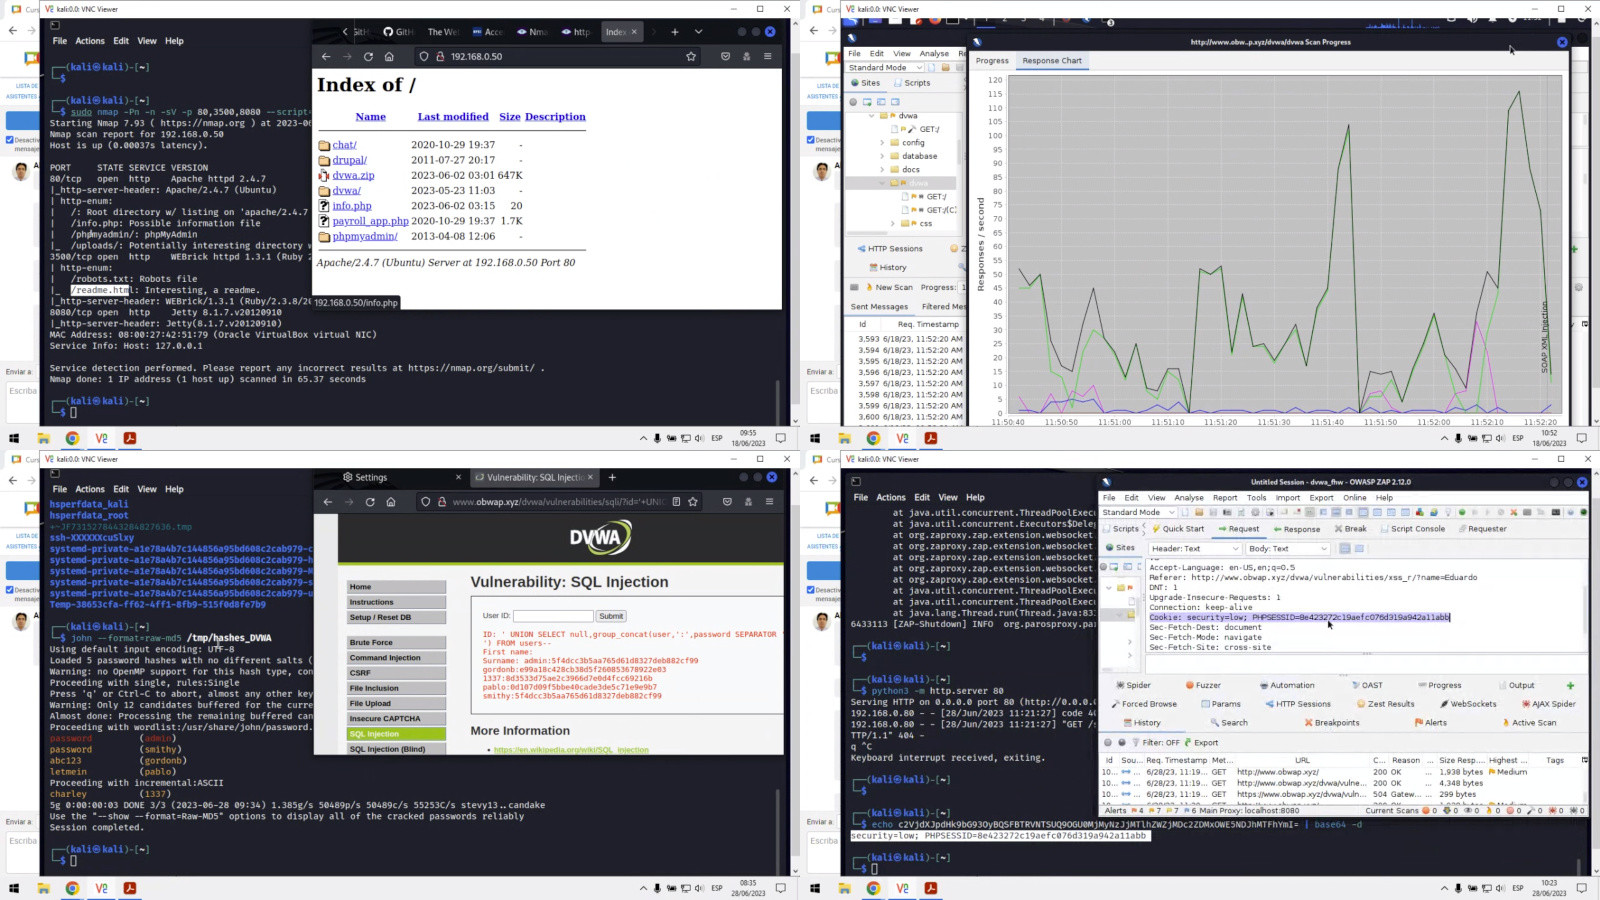Open the Header: Text dropdown in ZAP
The height and width of the screenshot is (900, 1600).
tap(1194, 549)
